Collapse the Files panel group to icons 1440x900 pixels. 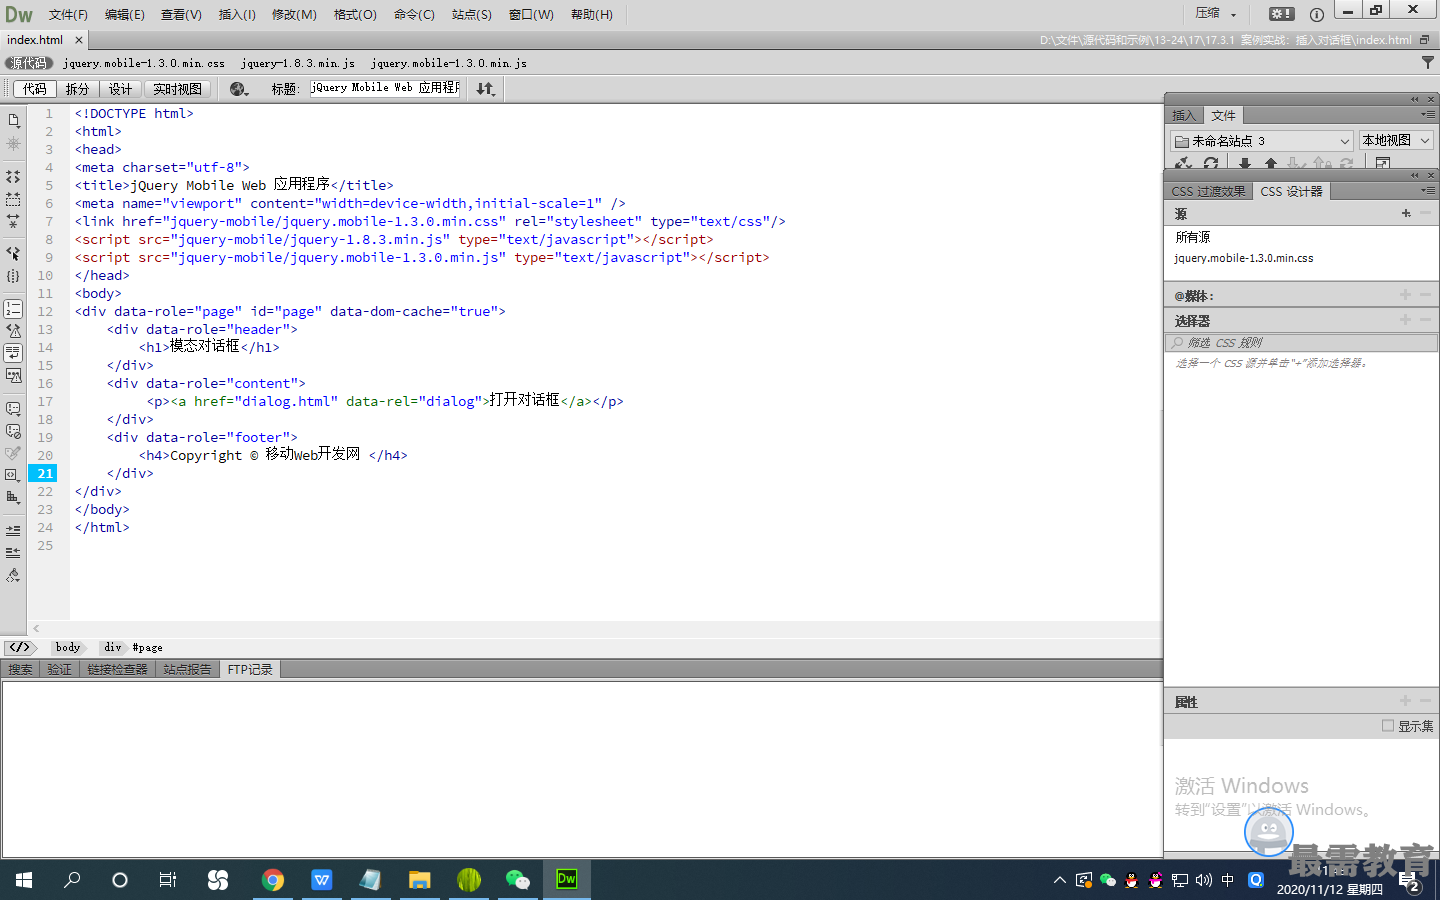click(x=1415, y=99)
